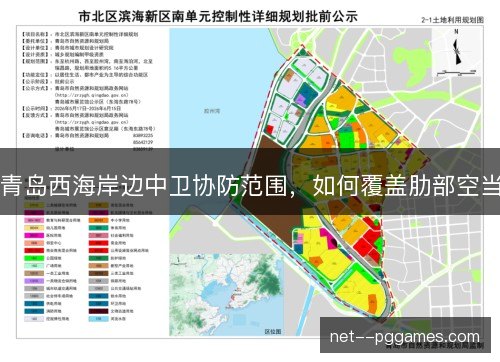Click the 广场用地 mint legend swatch
Image resolution: width=500 pixels, height=362 pixels.
point(34,266)
